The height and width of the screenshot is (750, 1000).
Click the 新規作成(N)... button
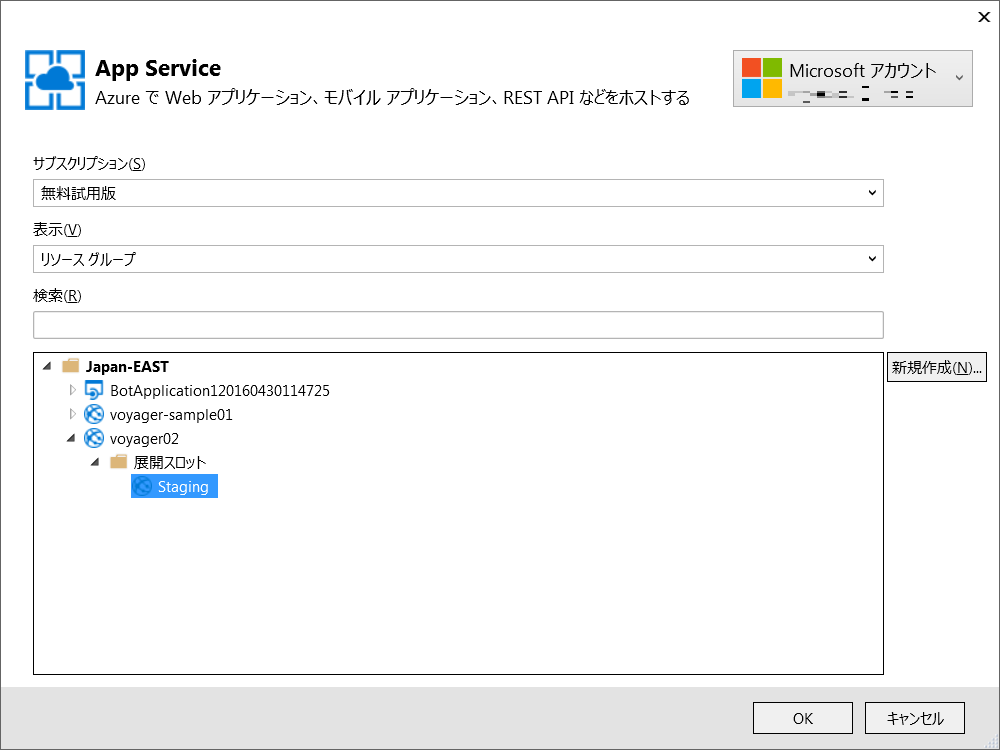click(936, 367)
